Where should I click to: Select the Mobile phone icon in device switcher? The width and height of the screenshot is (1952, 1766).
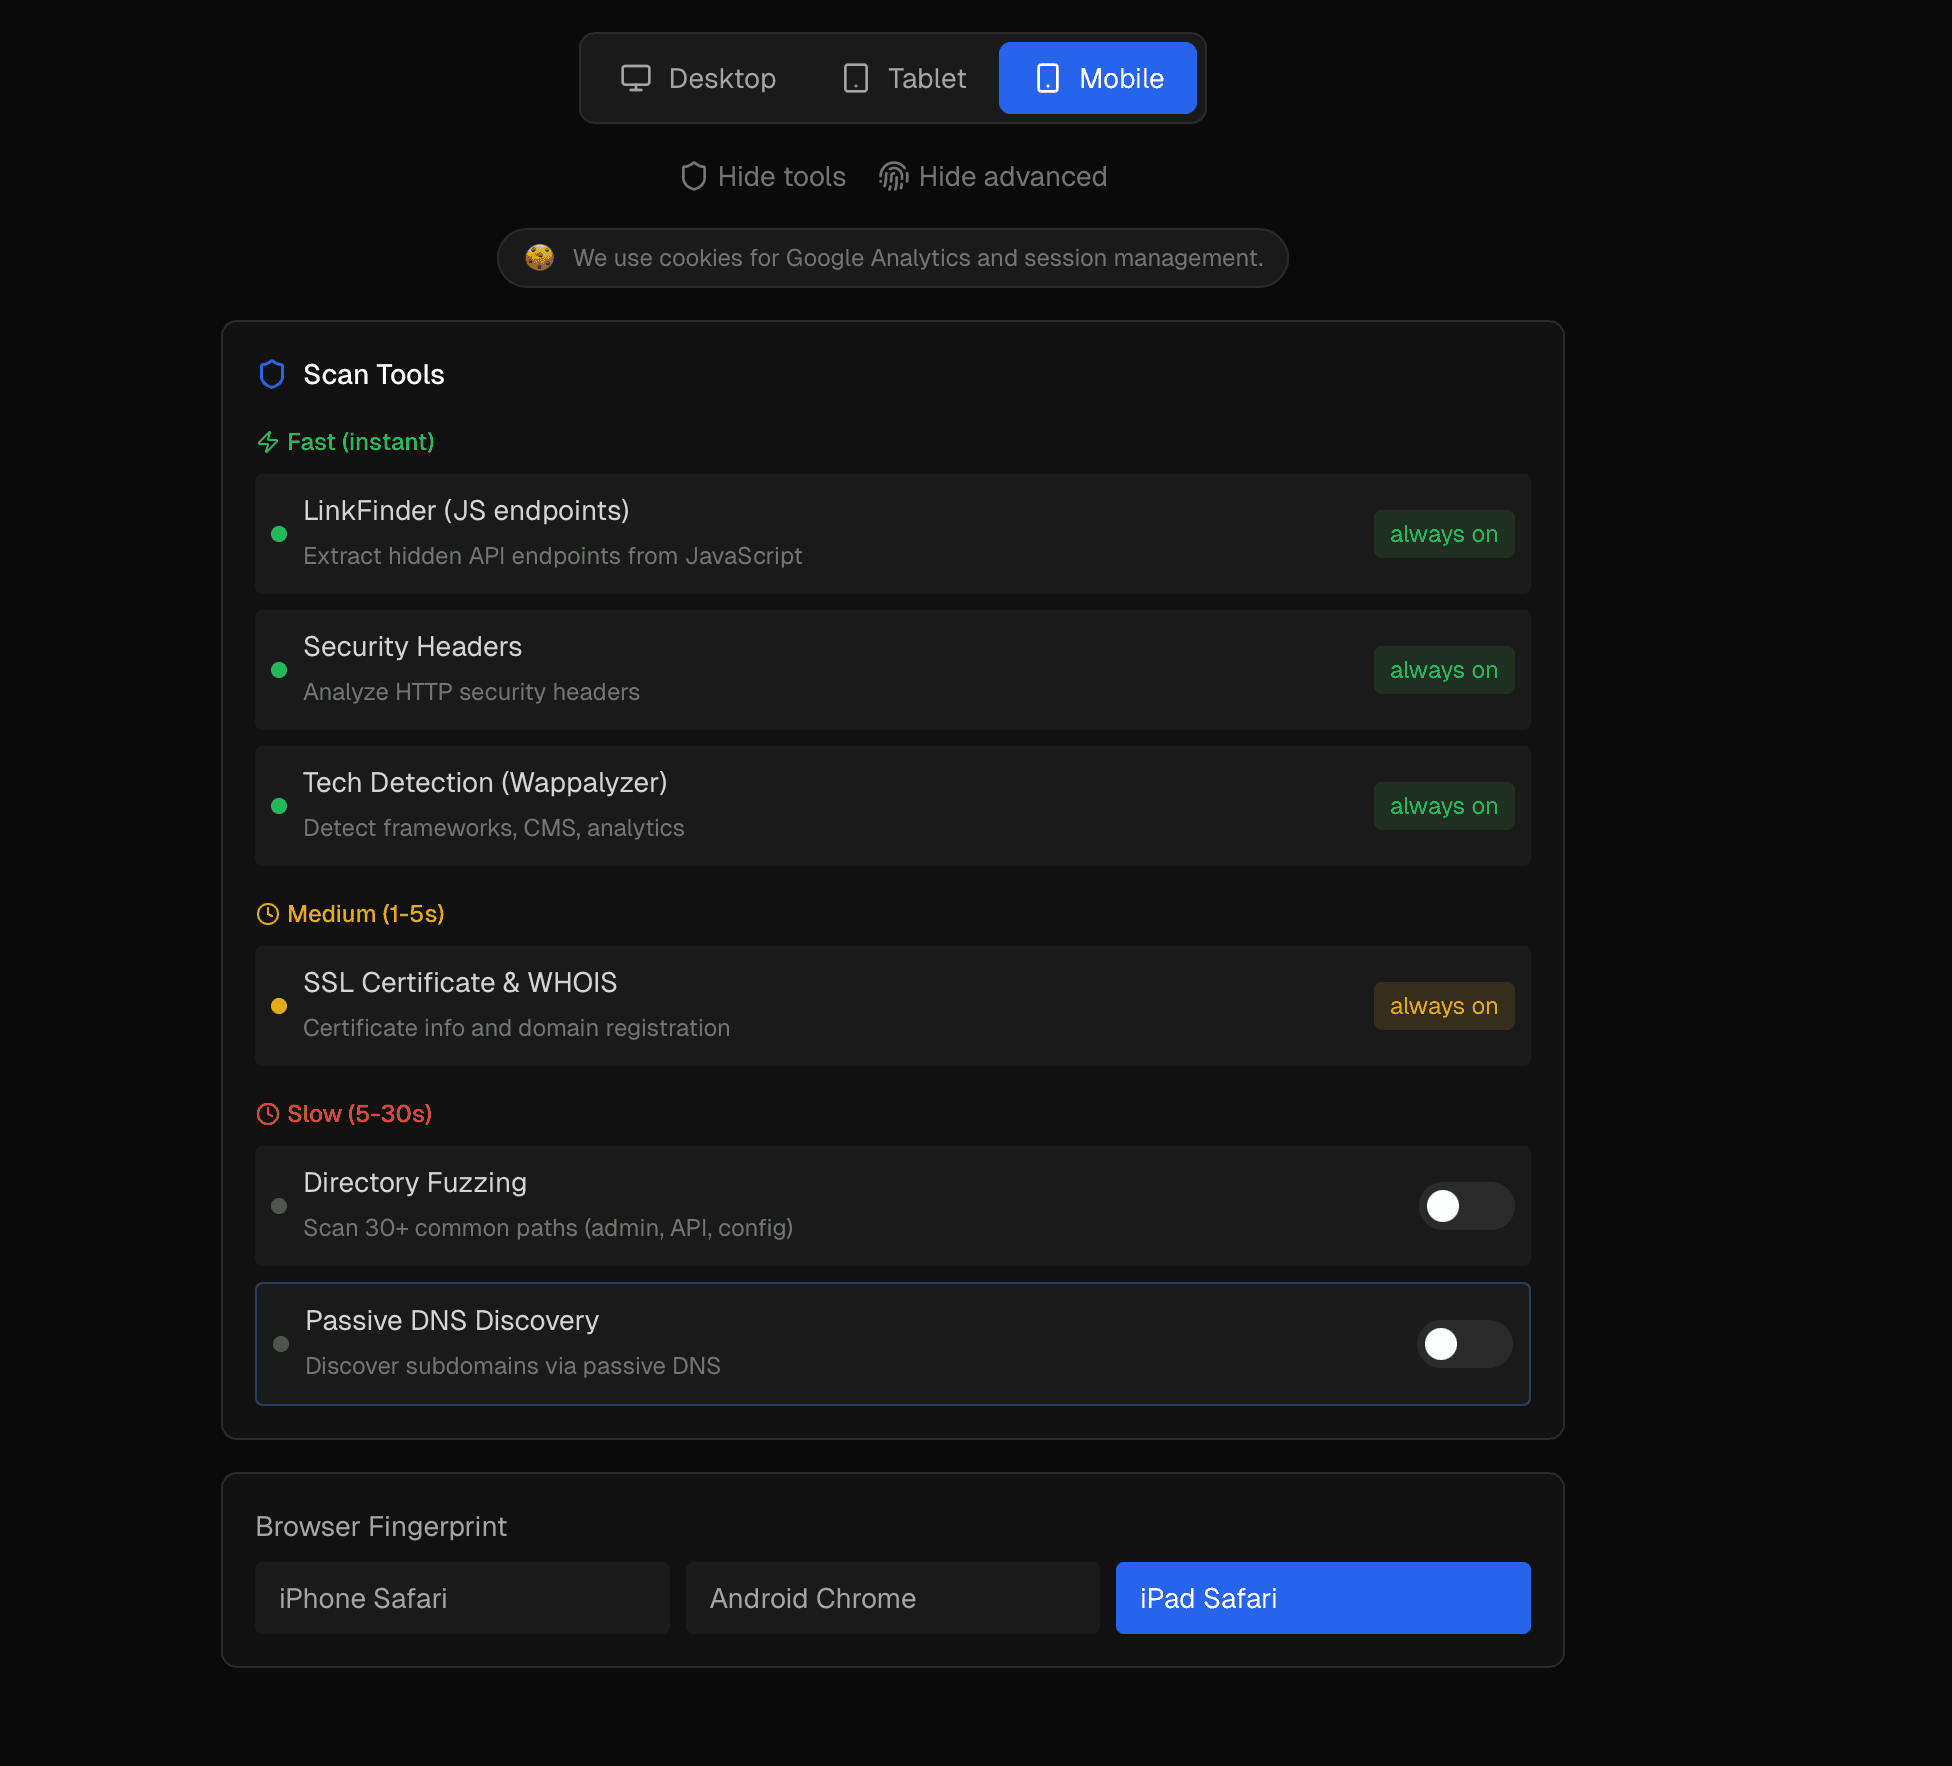pos(1047,78)
